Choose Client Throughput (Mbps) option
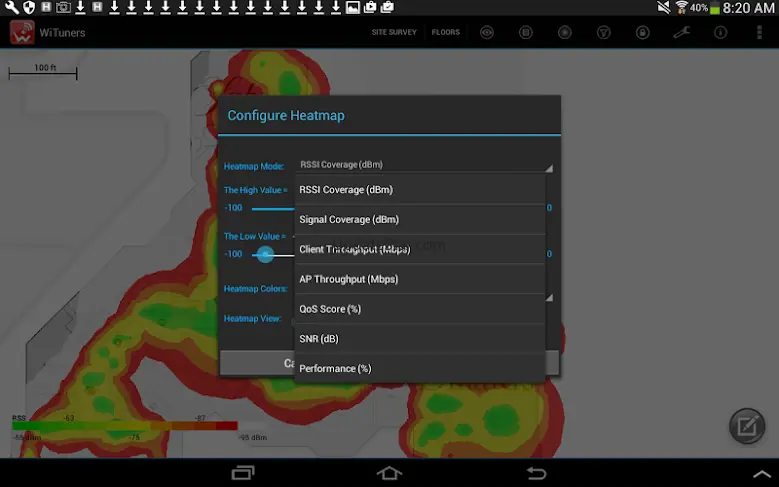779x487 pixels. [x=420, y=249]
